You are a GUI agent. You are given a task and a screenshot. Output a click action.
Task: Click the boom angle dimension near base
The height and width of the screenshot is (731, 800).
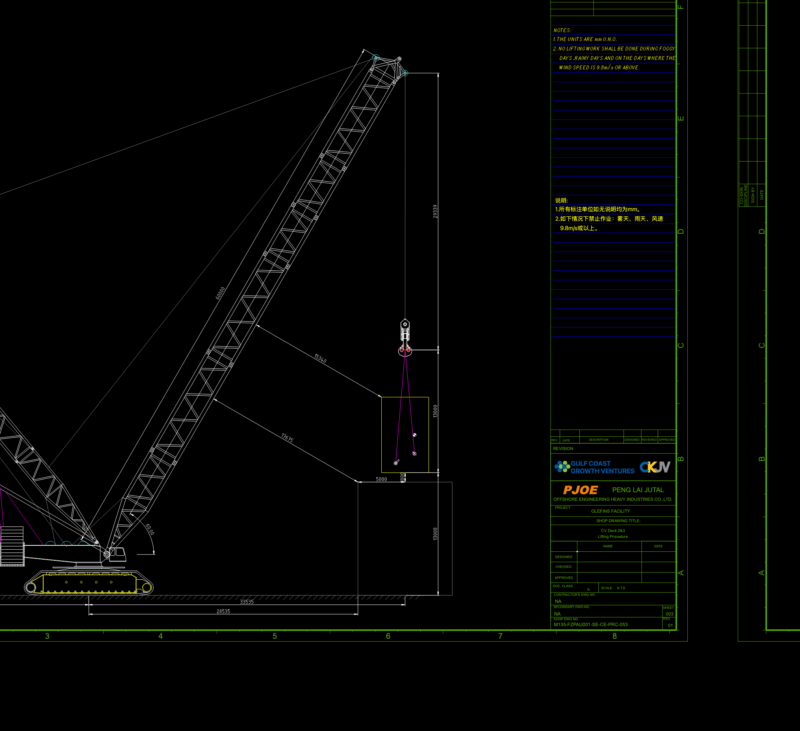[149, 529]
